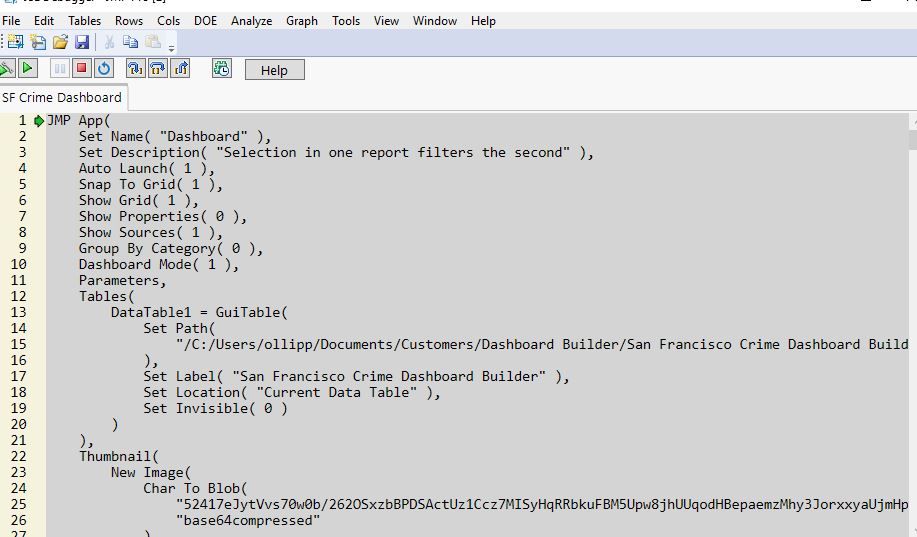The image size is (917, 537).
Task: Open the Analyze menu
Action: [x=251, y=21]
